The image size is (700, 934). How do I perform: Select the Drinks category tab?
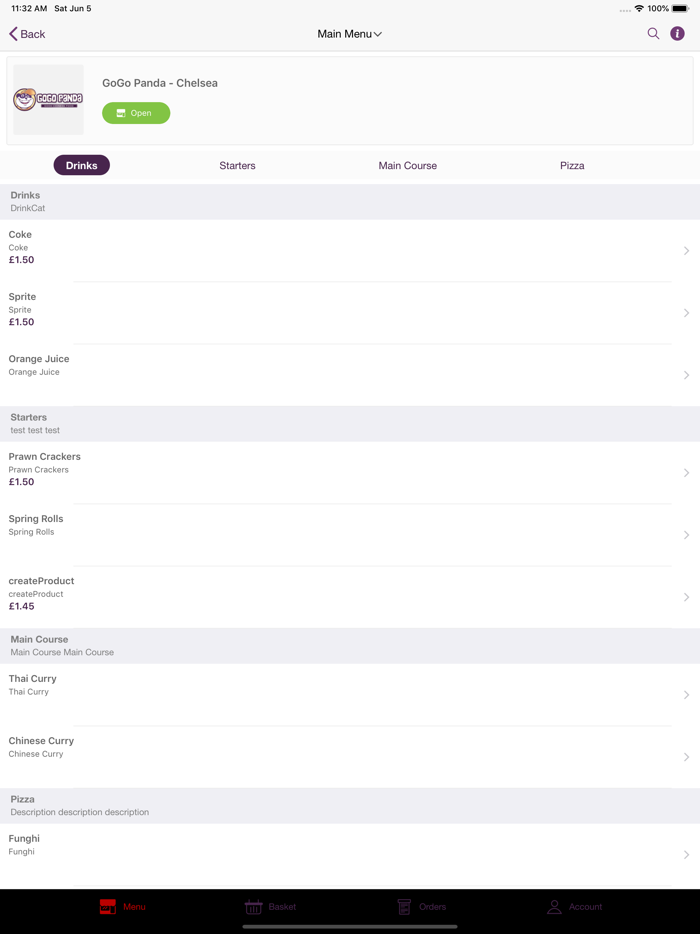tap(82, 166)
